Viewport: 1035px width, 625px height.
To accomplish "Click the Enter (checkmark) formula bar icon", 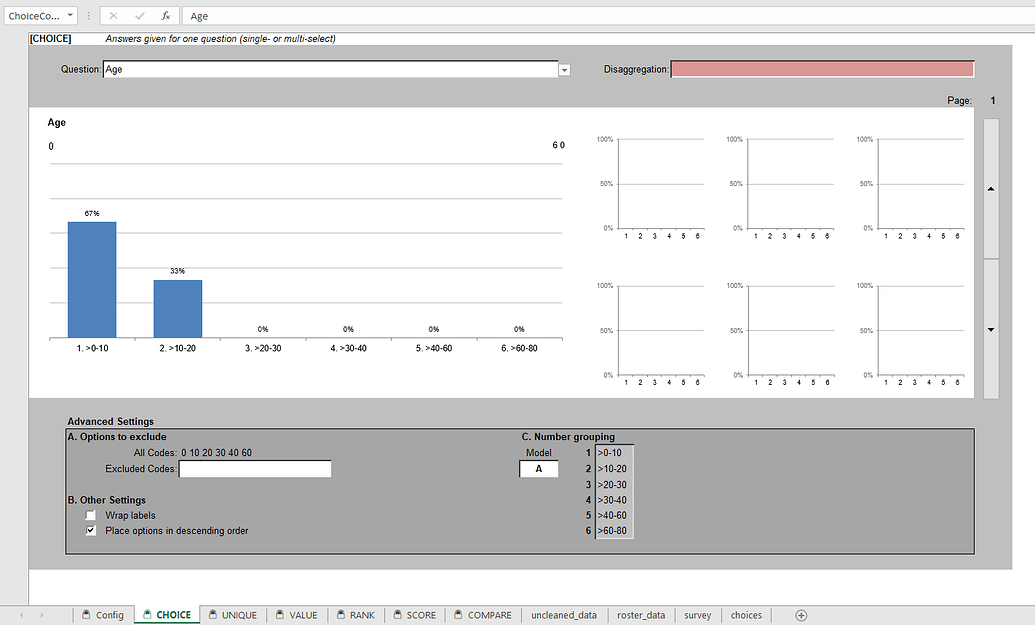I will (137, 15).
